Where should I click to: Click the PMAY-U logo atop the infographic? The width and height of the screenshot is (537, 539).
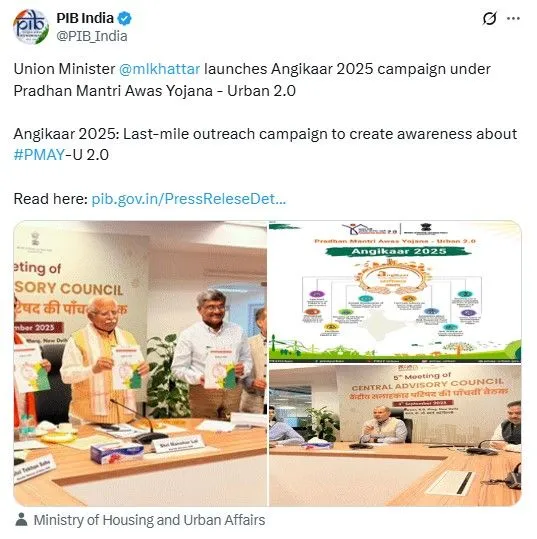(370, 229)
